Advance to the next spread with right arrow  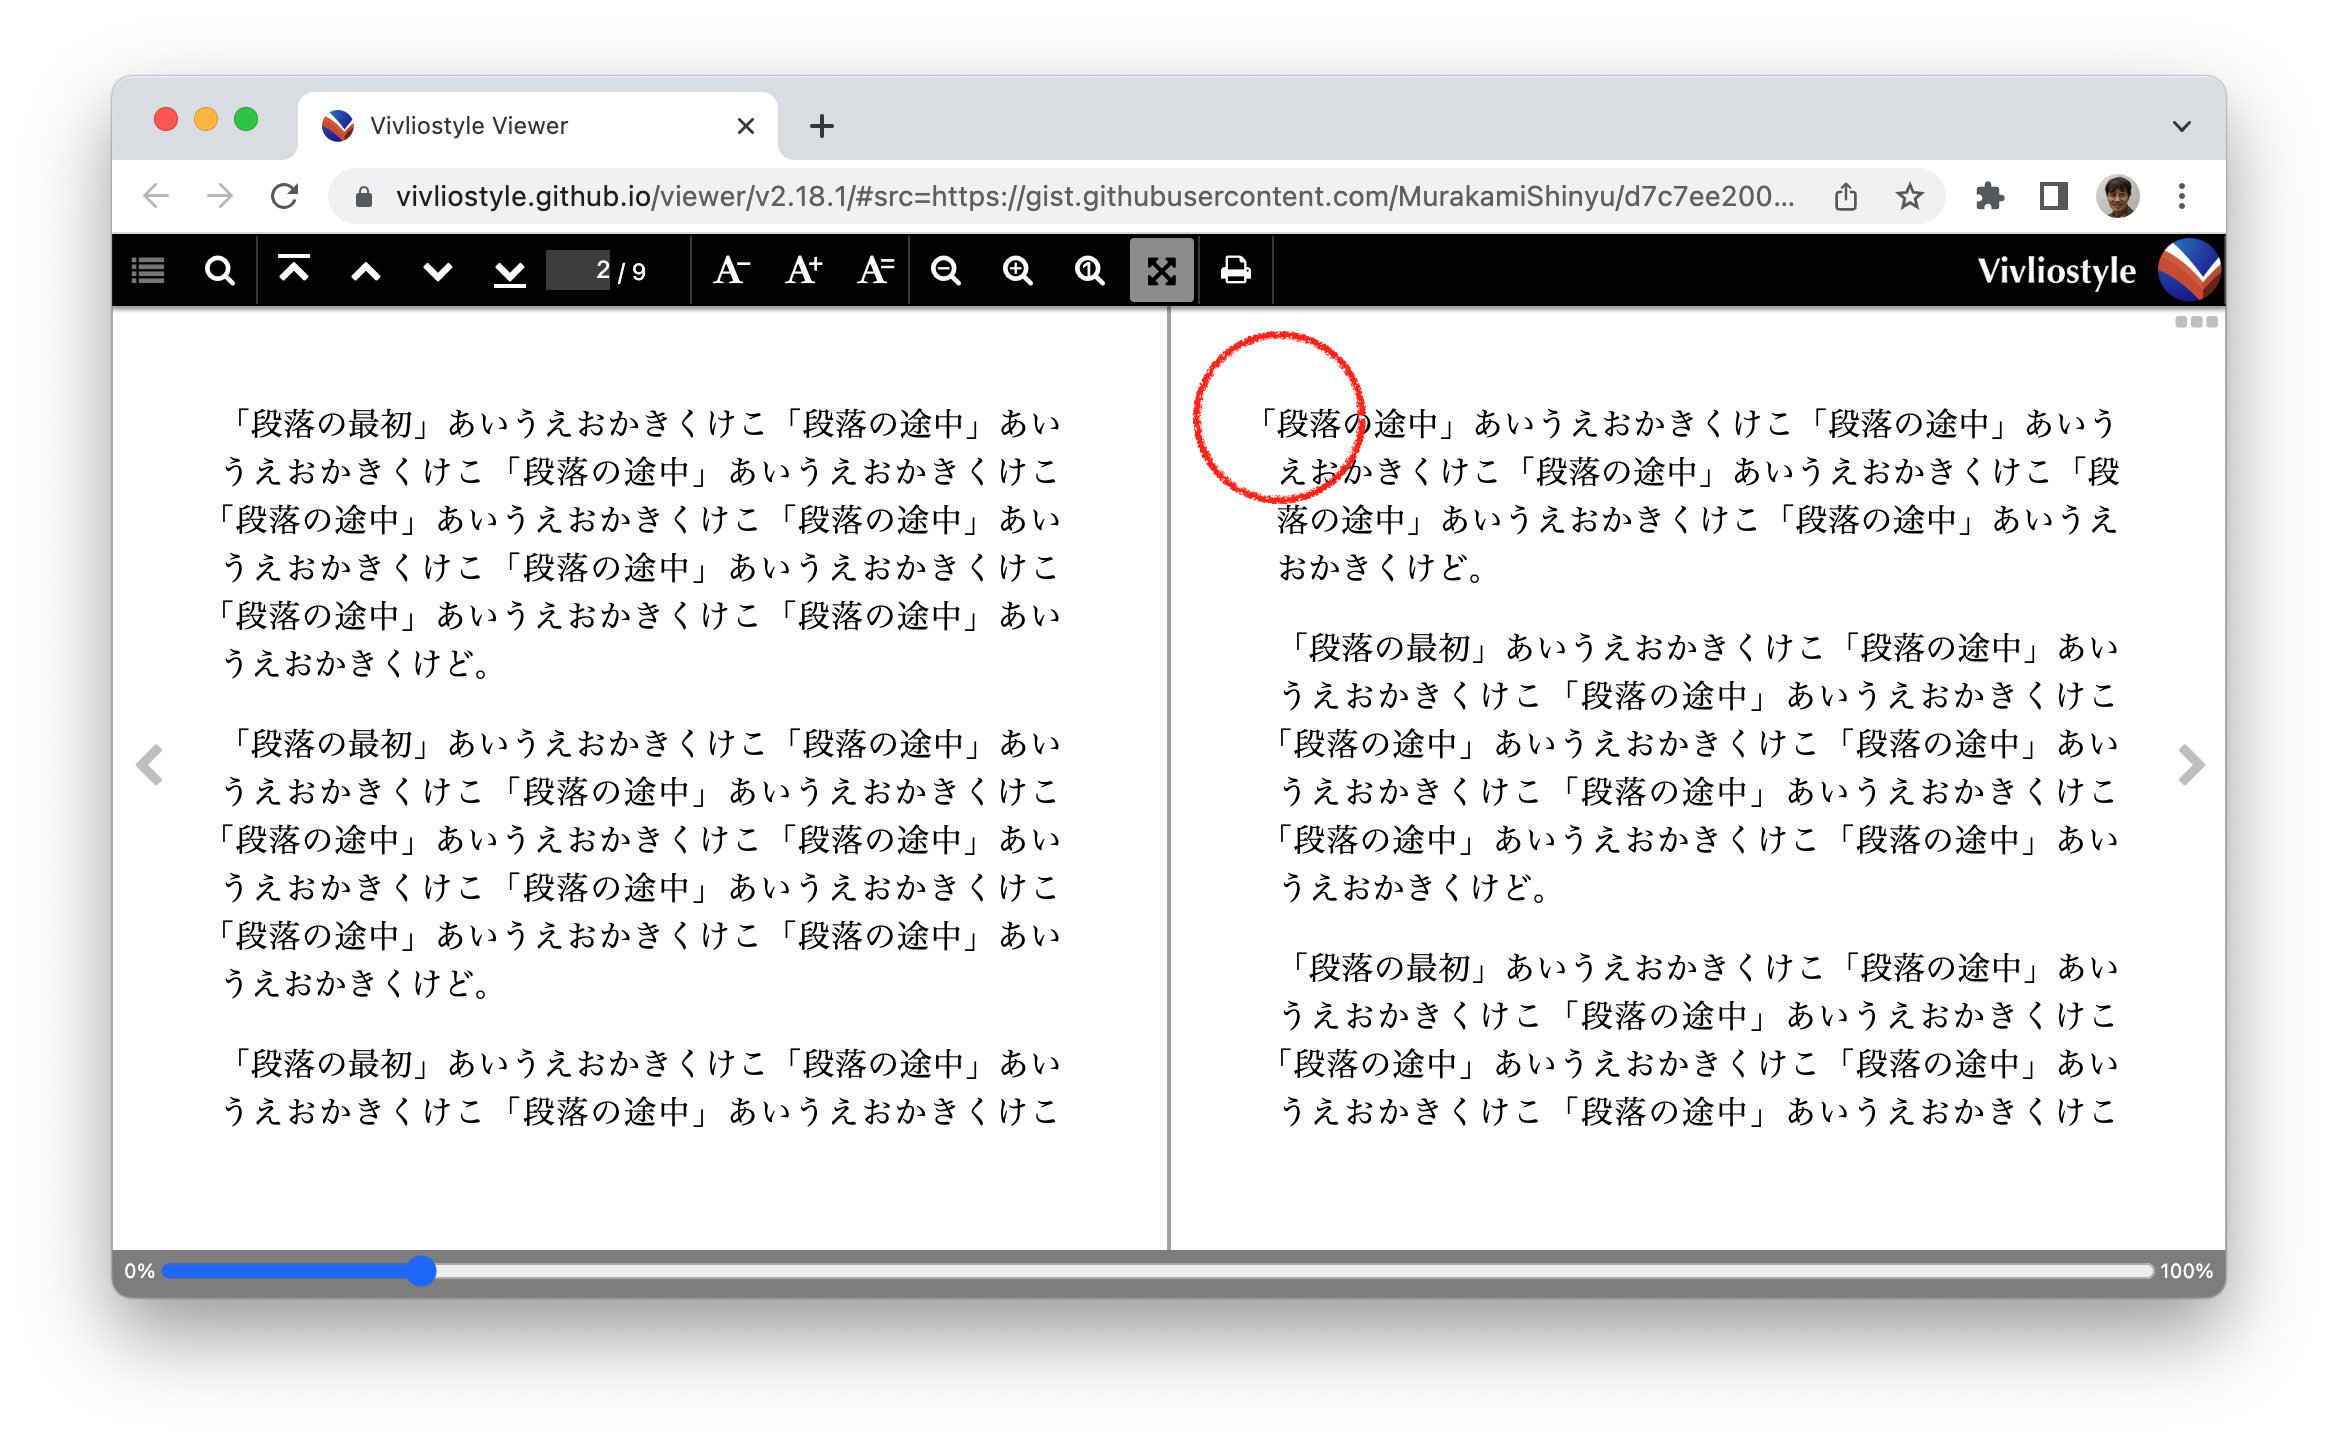(x=2193, y=765)
